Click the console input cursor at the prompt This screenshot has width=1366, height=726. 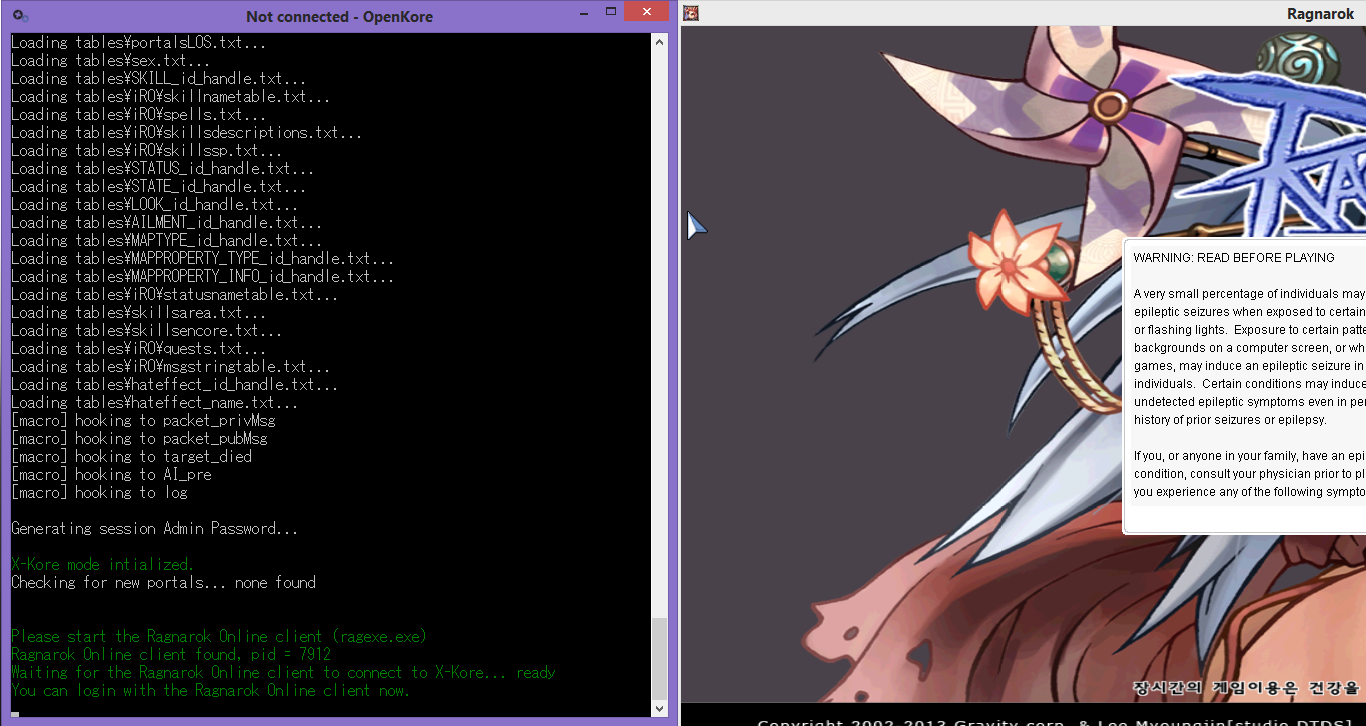(x=14, y=713)
